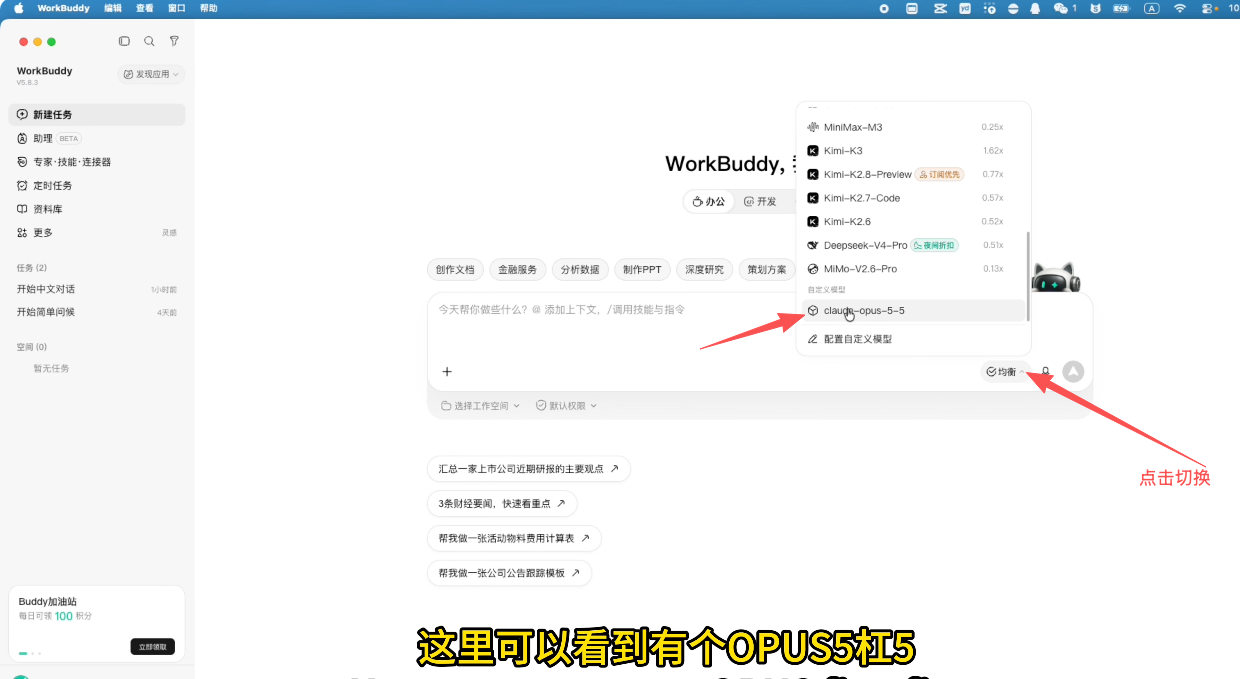Open WorkBuddy menu in menu bar
1240x679 pixels.
tap(63, 8)
